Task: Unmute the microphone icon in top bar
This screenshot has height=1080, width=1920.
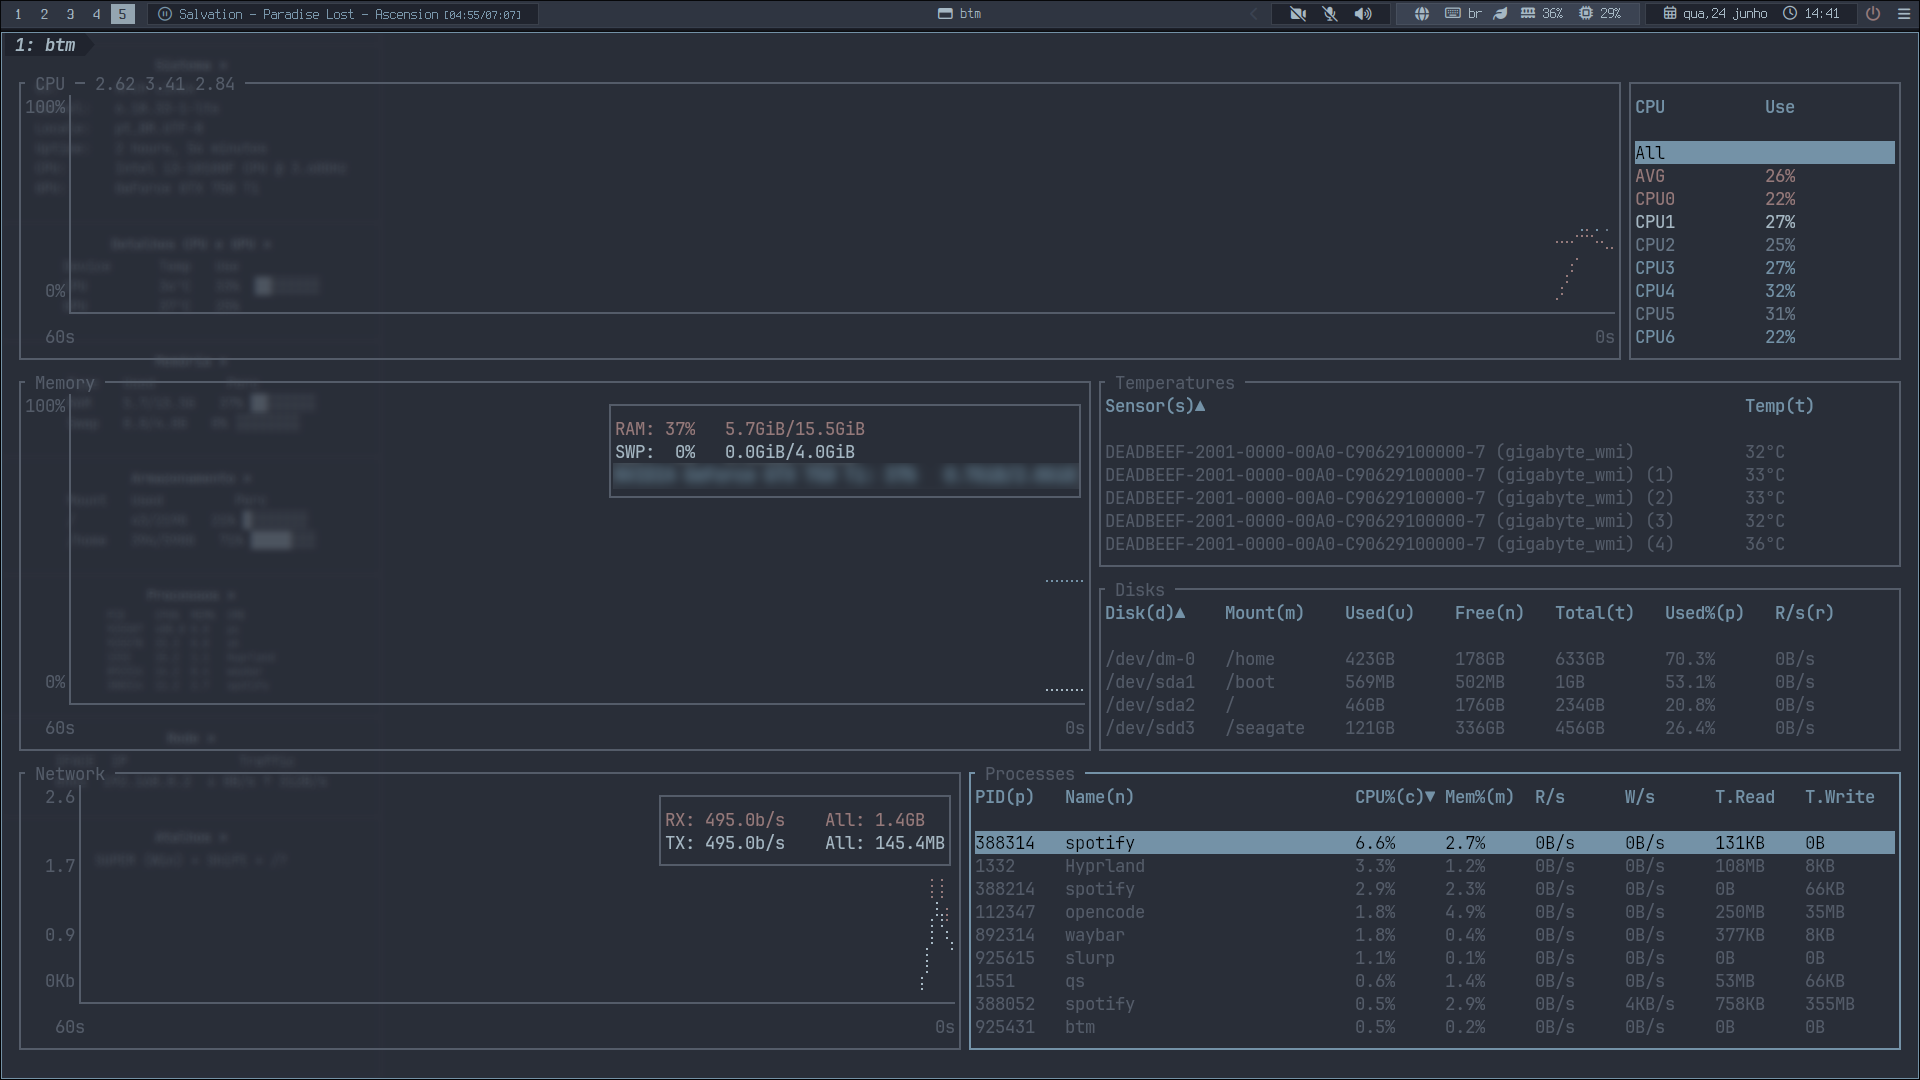Action: [x=1330, y=14]
